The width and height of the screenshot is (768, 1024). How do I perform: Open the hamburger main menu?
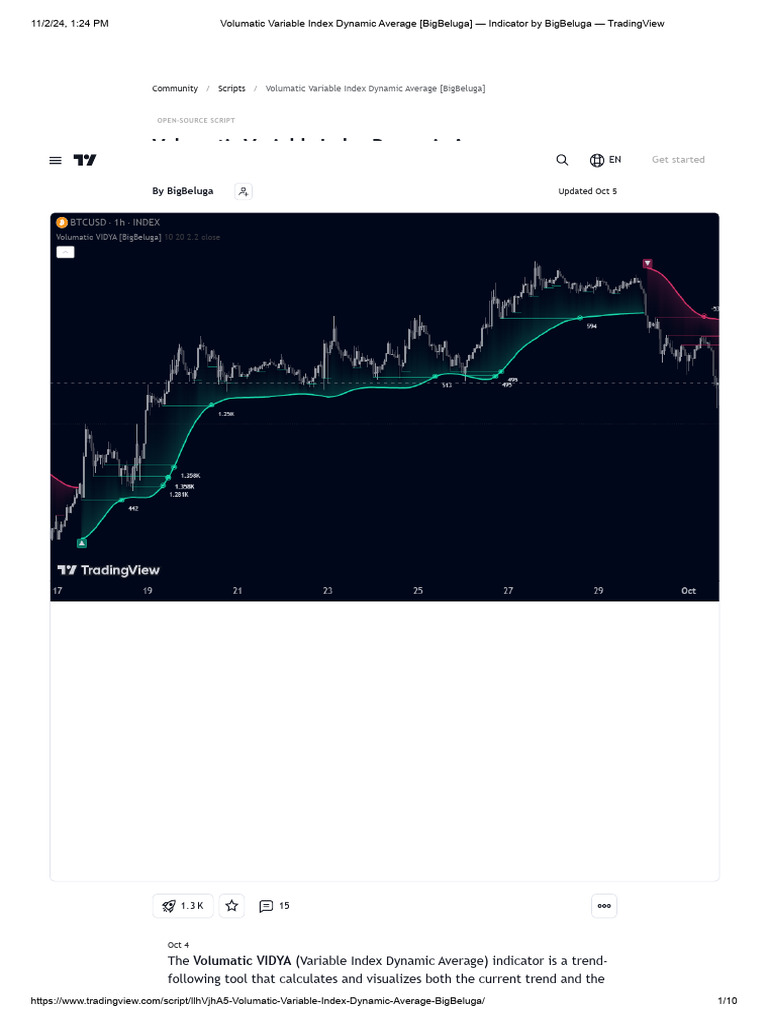point(55,160)
